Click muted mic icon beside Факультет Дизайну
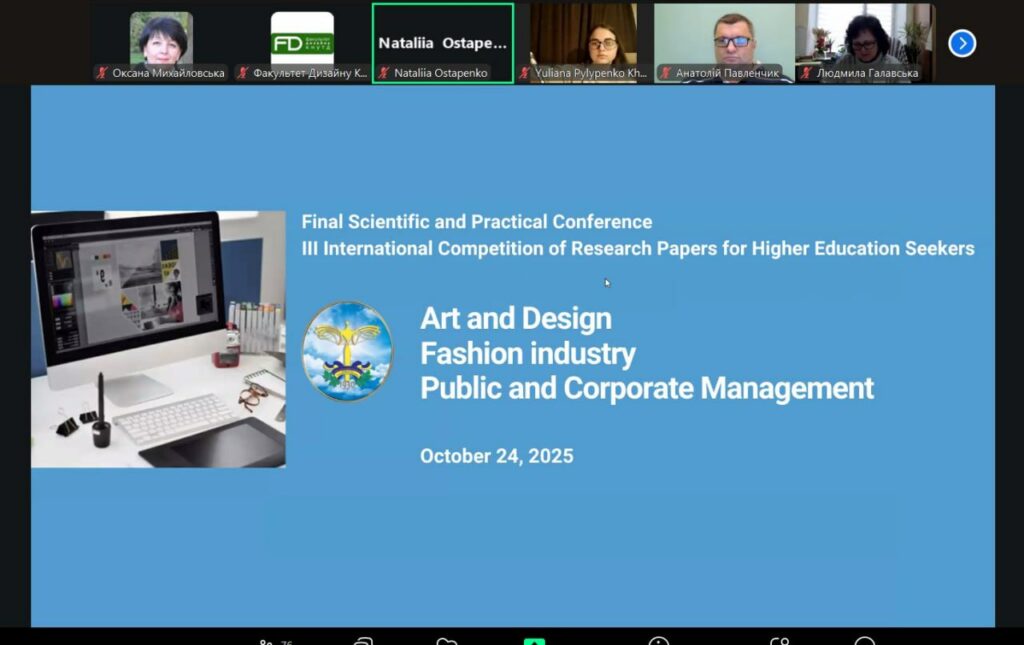This screenshot has width=1024, height=645. [243, 73]
